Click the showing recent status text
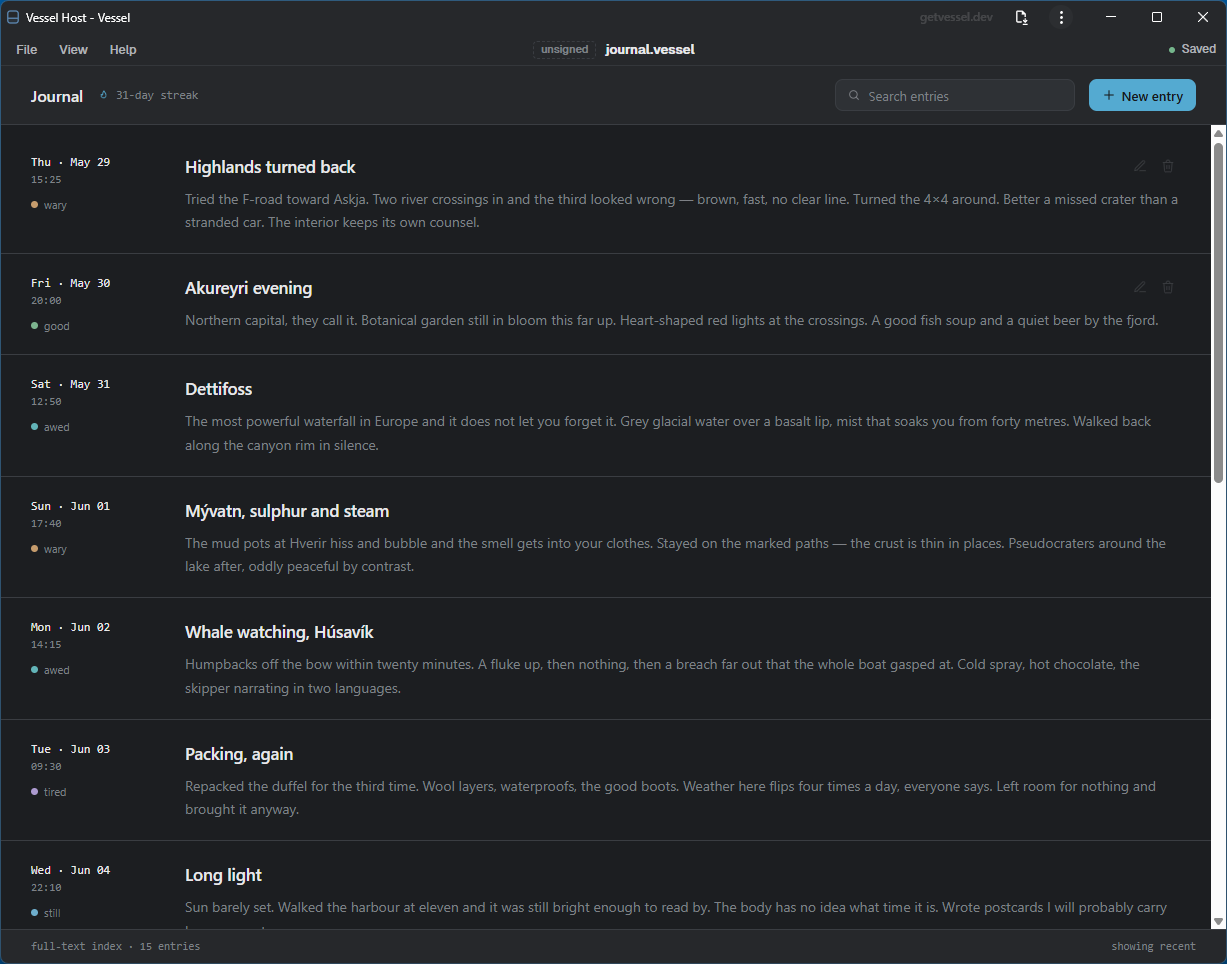This screenshot has width=1227, height=964. click(x=1153, y=946)
